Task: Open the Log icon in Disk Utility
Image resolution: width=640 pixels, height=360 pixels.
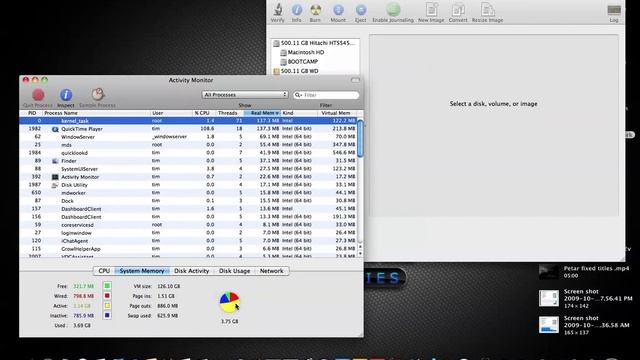Action: pyautogui.click(x=614, y=10)
